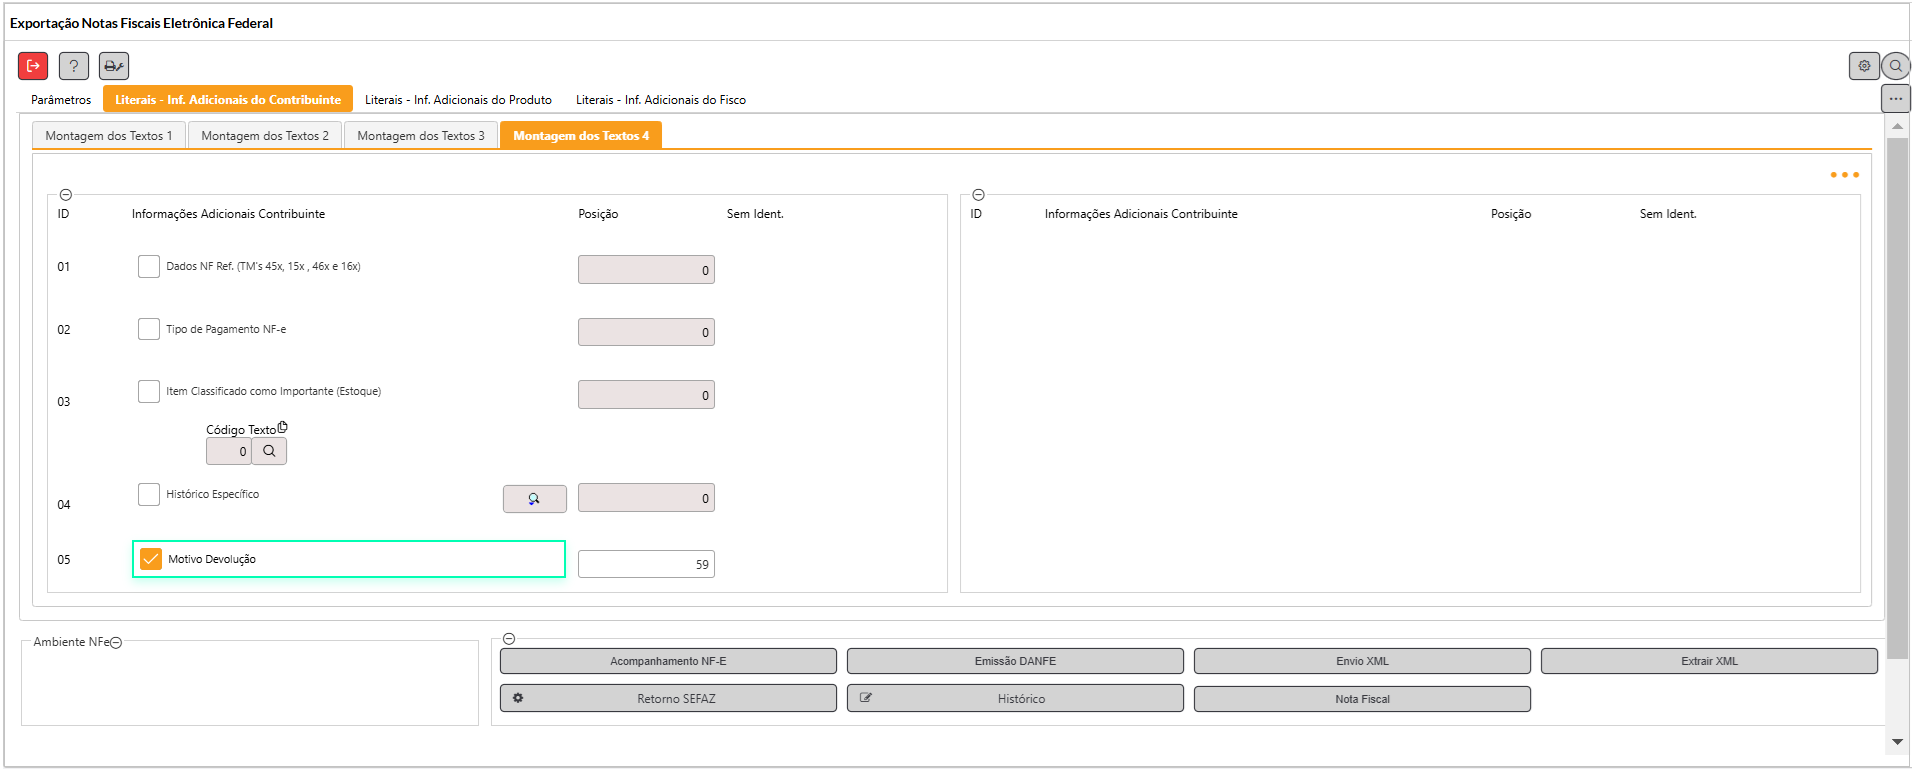Screen dimensions: 1912x769
Task: Click the Acompanhamento NF-E button
Action: click(668, 661)
